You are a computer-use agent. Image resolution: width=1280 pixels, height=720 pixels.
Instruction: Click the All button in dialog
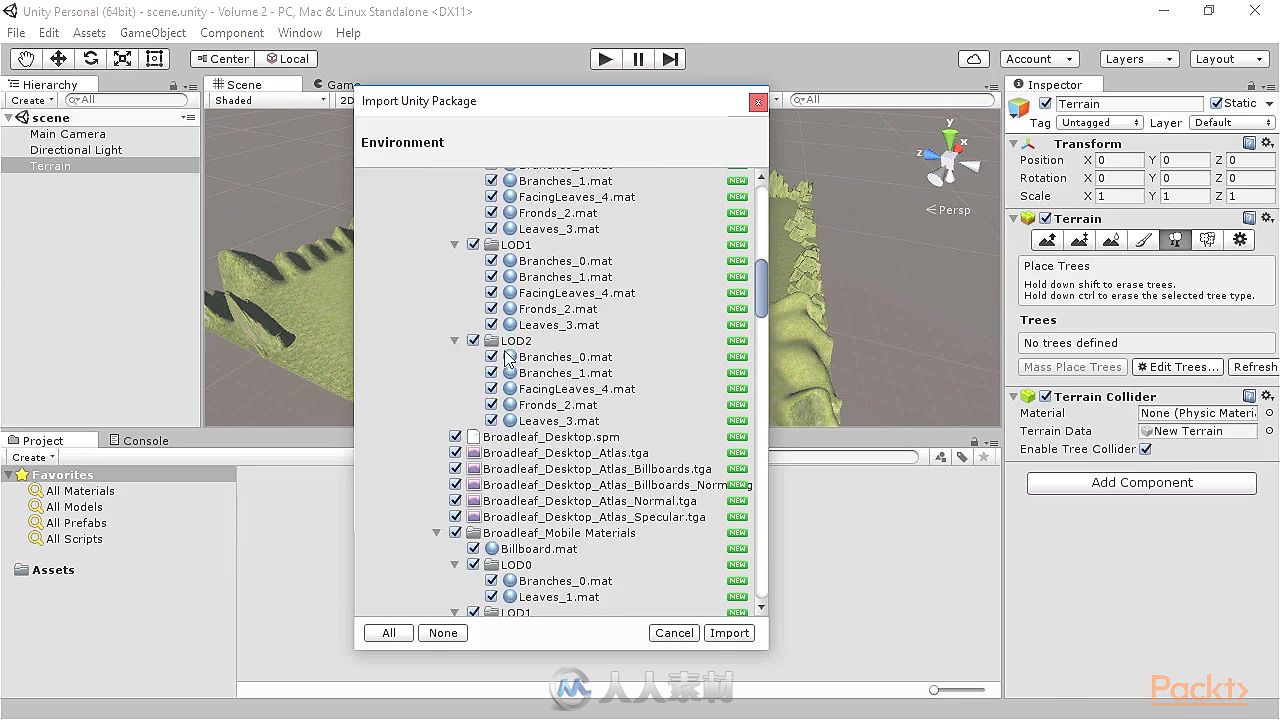(389, 633)
